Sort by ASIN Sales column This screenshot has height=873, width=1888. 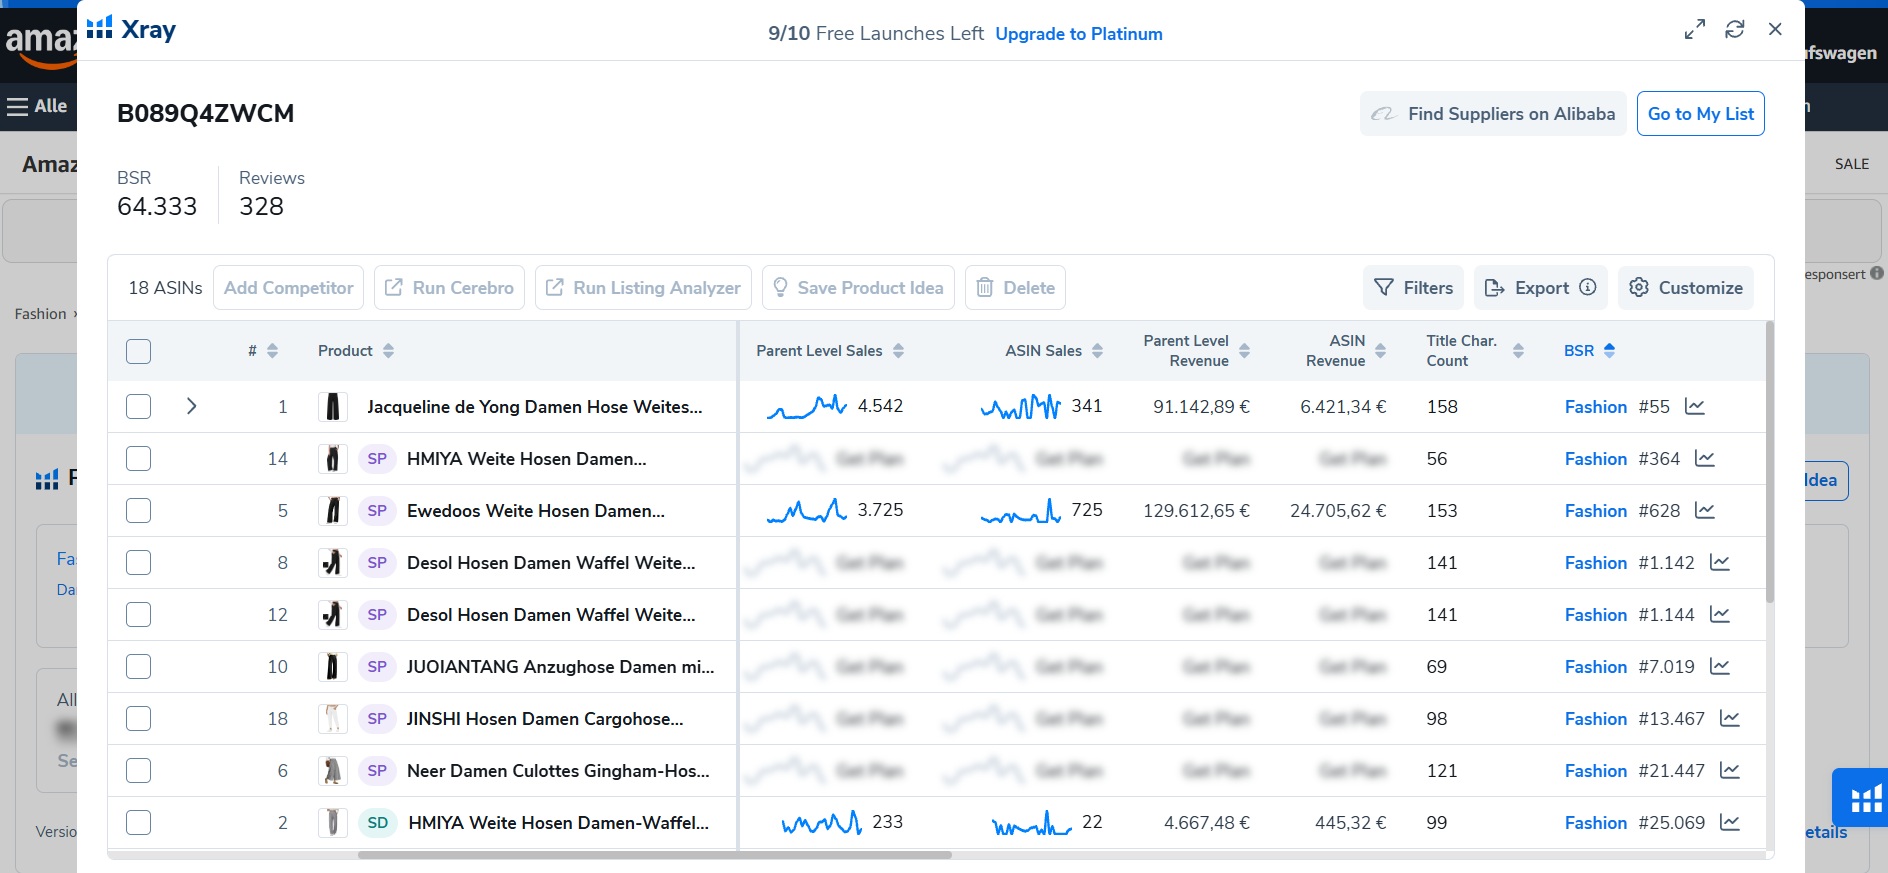tap(1098, 351)
